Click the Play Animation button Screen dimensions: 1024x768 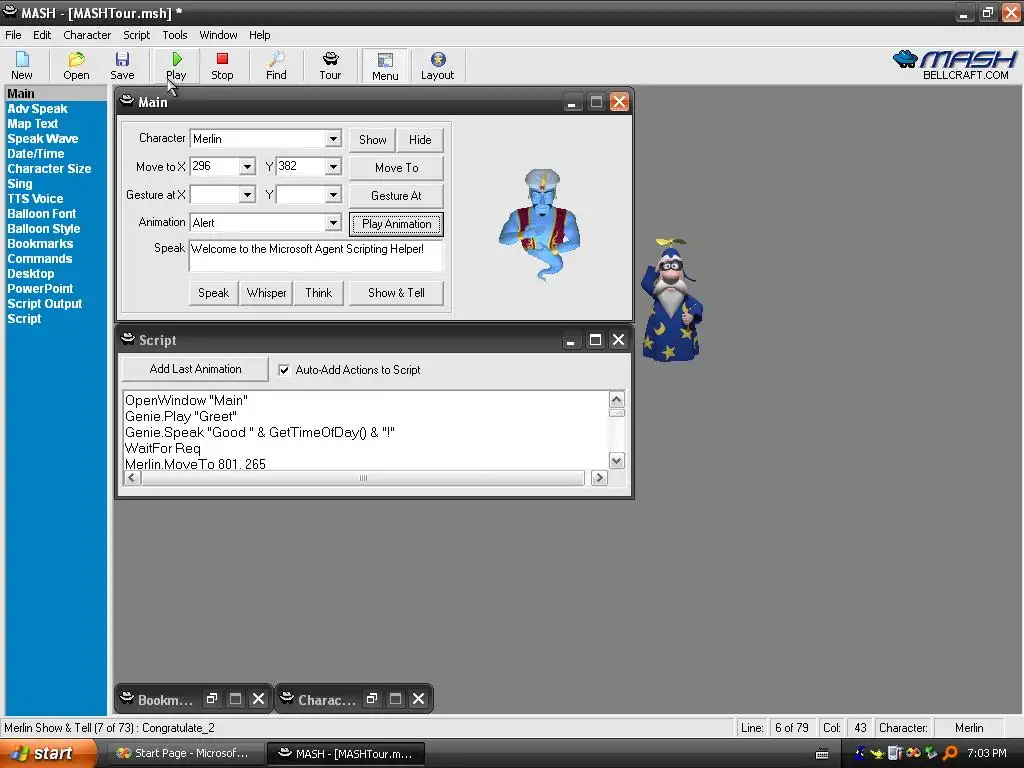coord(396,224)
